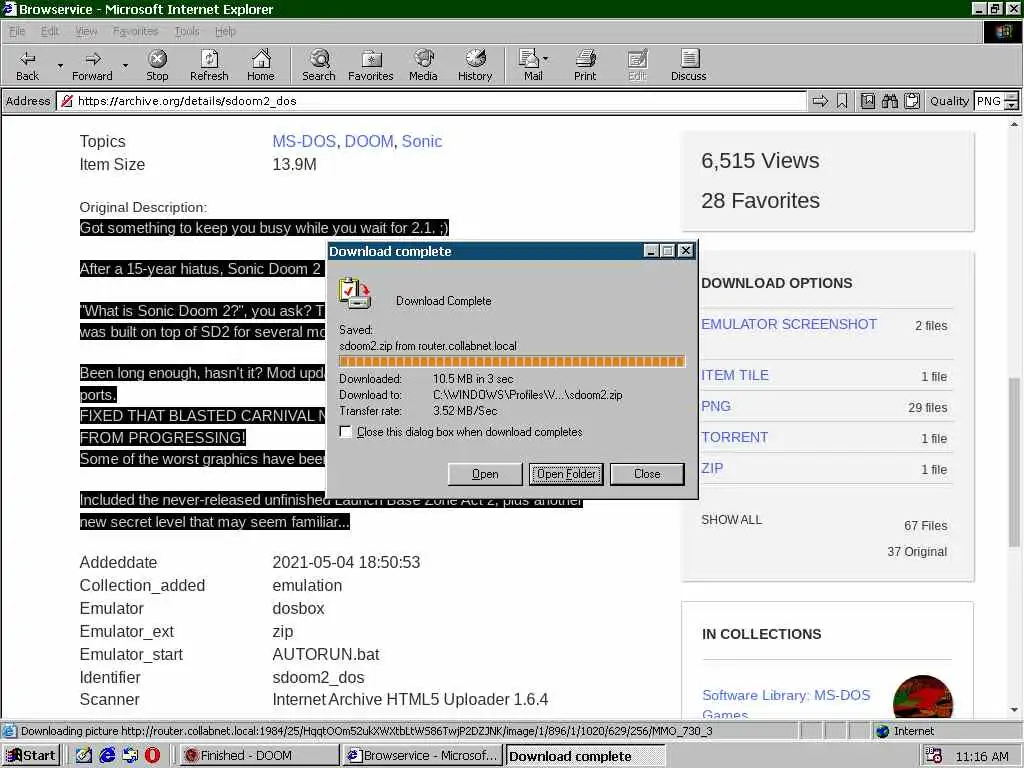The height and width of the screenshot is (768, 1024).
Task: Click SHOW ALL files link
Action: 731,519
